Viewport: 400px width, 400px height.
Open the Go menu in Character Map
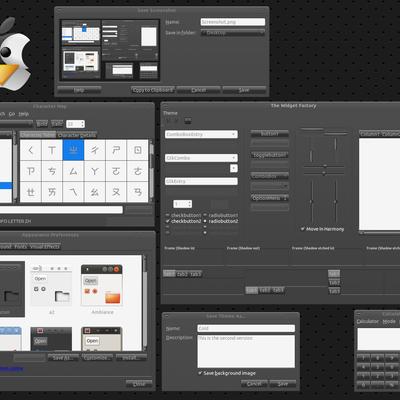pos(12,114)
